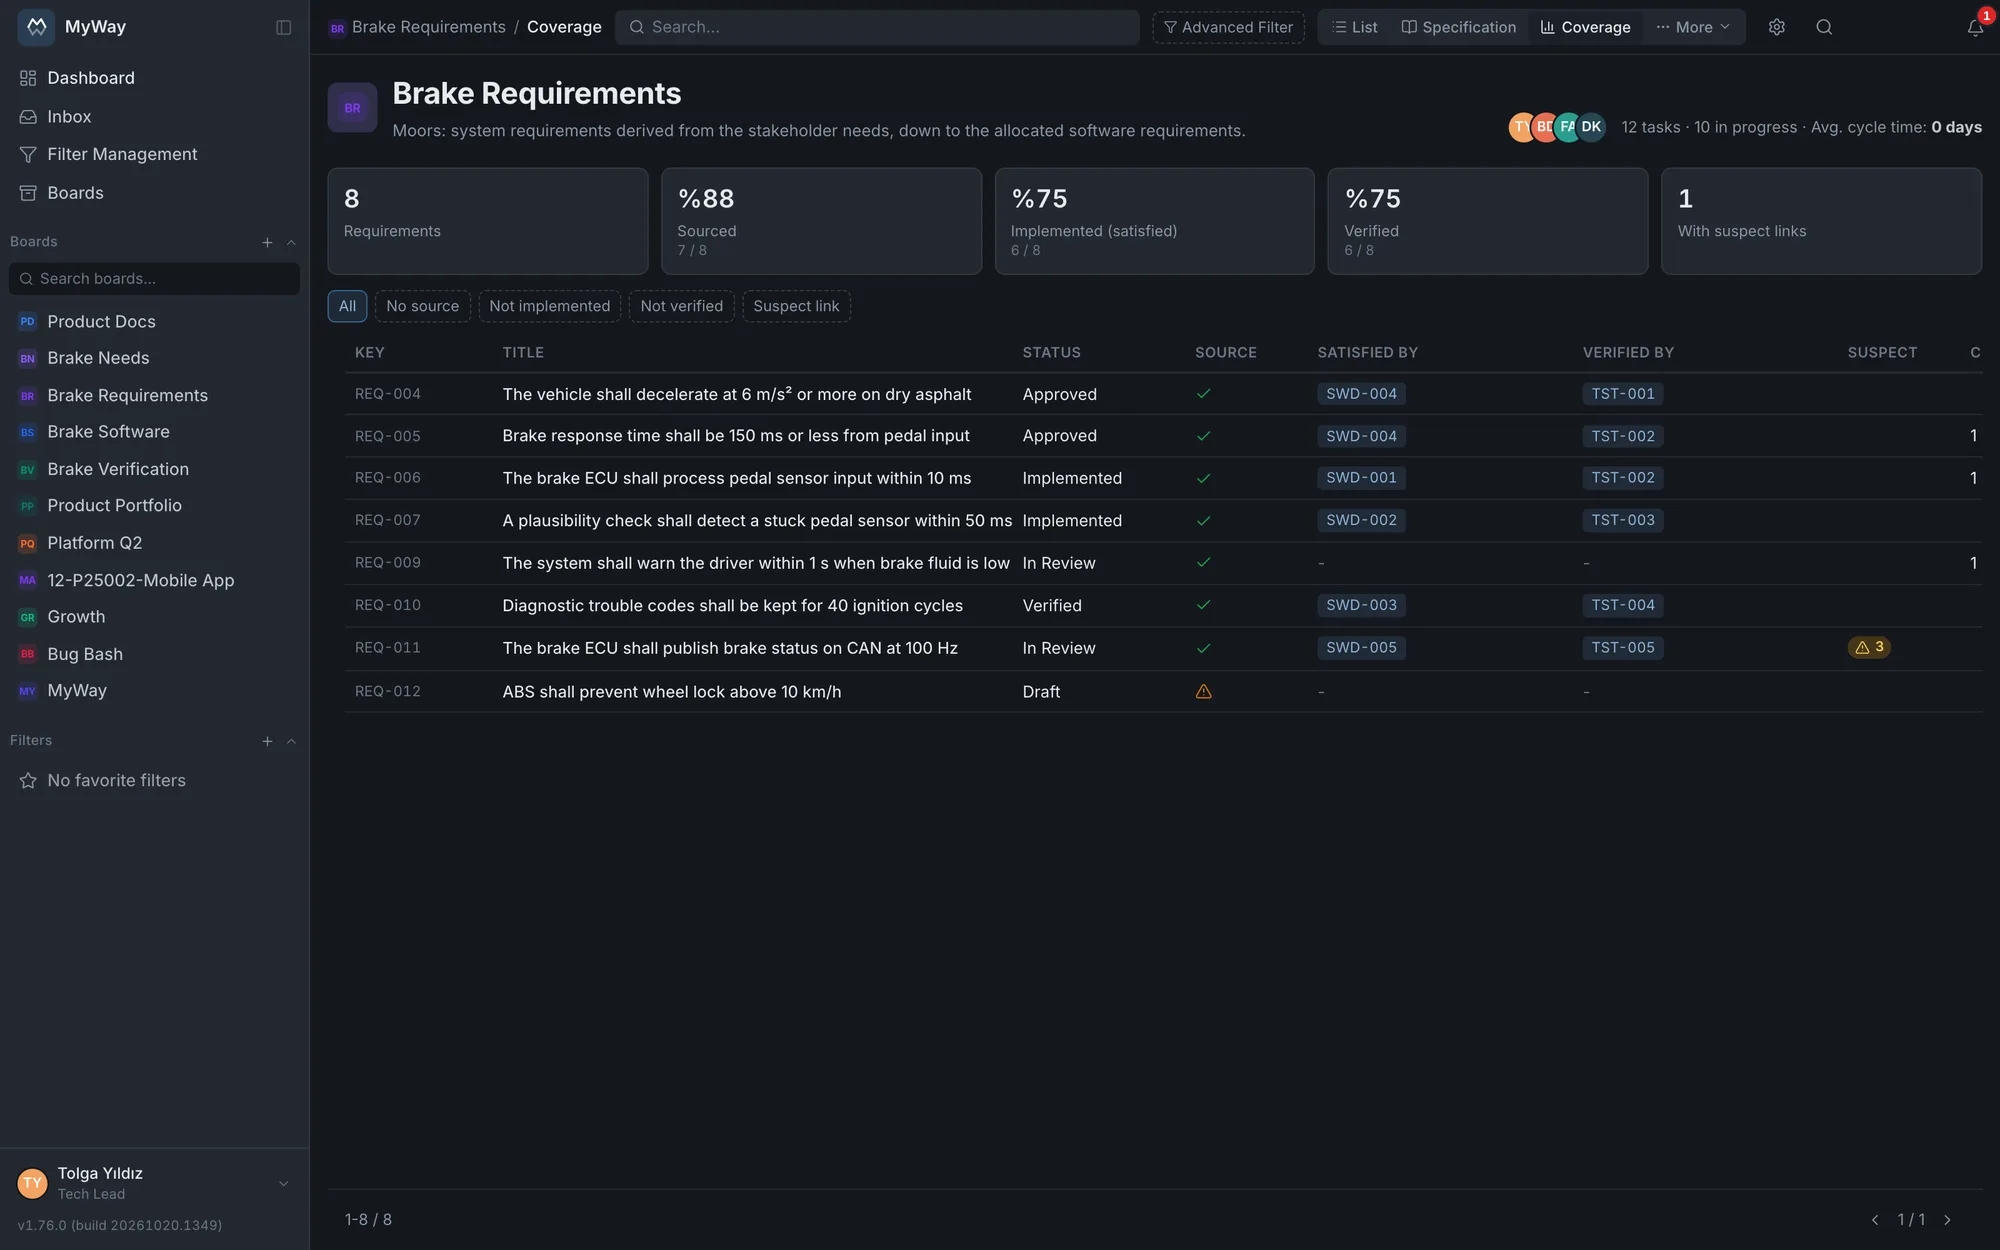This screenshot has height=1250, width=2000.
Task: Add a new favorite filter with plus
Action: tap(267, 741)
